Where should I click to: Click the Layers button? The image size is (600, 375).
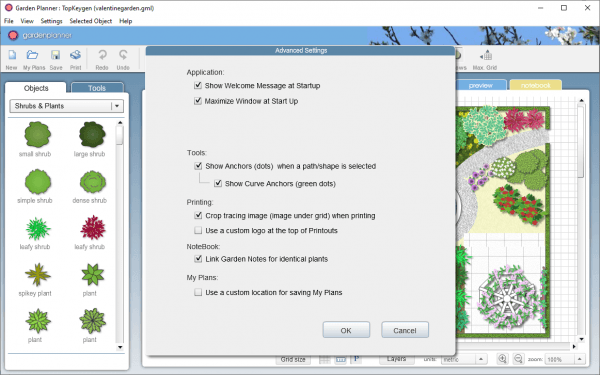coord(396,359)
